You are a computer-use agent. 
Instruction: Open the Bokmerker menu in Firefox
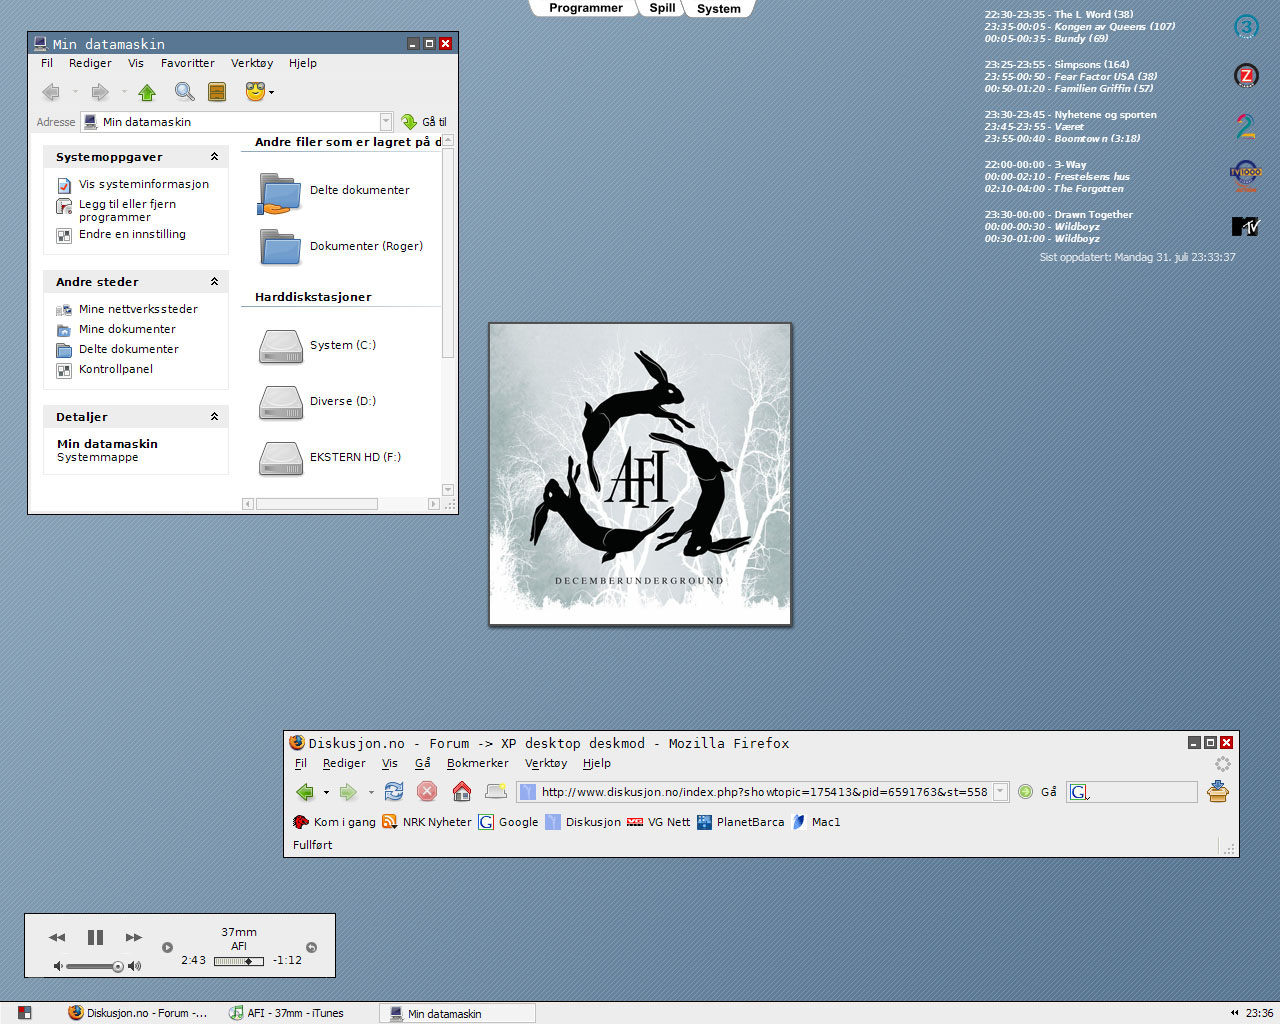[478, 763]
